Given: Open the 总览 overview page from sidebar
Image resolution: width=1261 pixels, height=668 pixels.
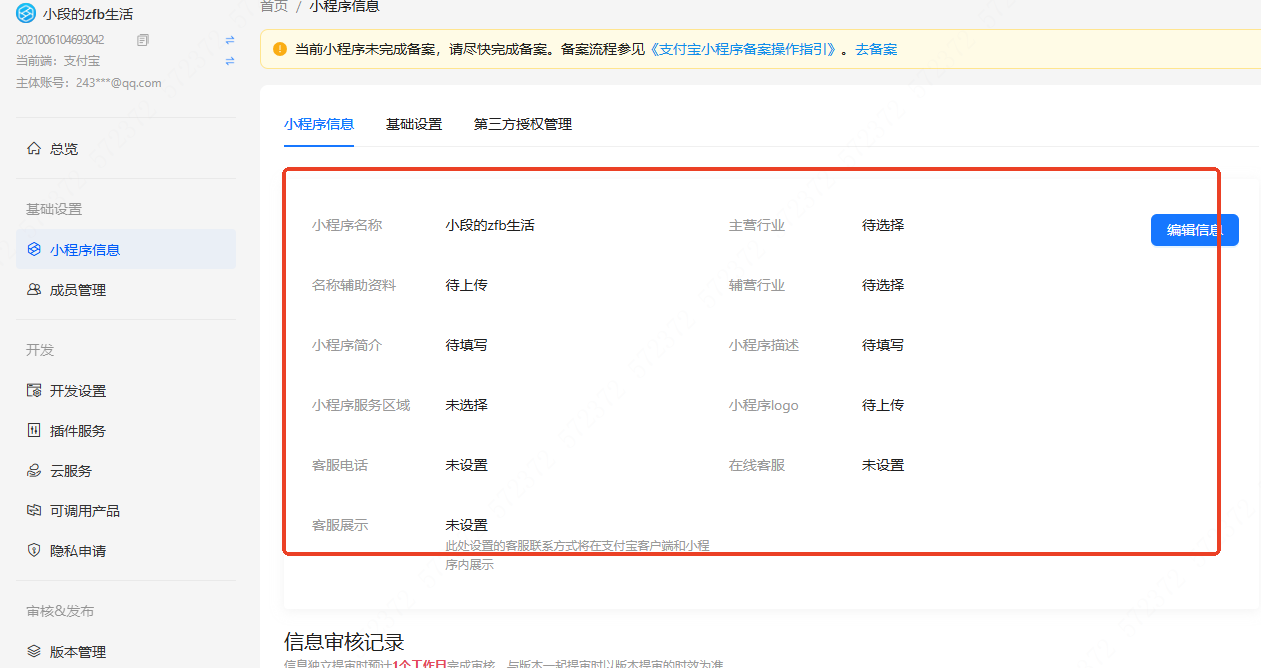Looking at the screenshot, I should pos(62,148).
